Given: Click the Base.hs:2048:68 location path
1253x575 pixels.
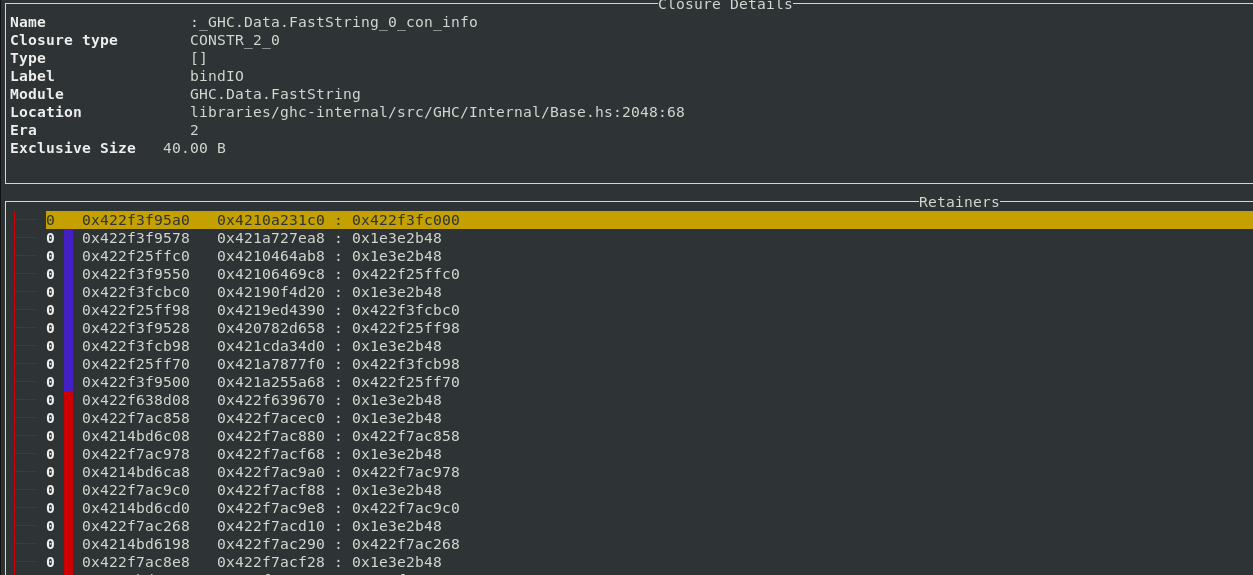Looking at the screenshot, I should pos(437,112).
